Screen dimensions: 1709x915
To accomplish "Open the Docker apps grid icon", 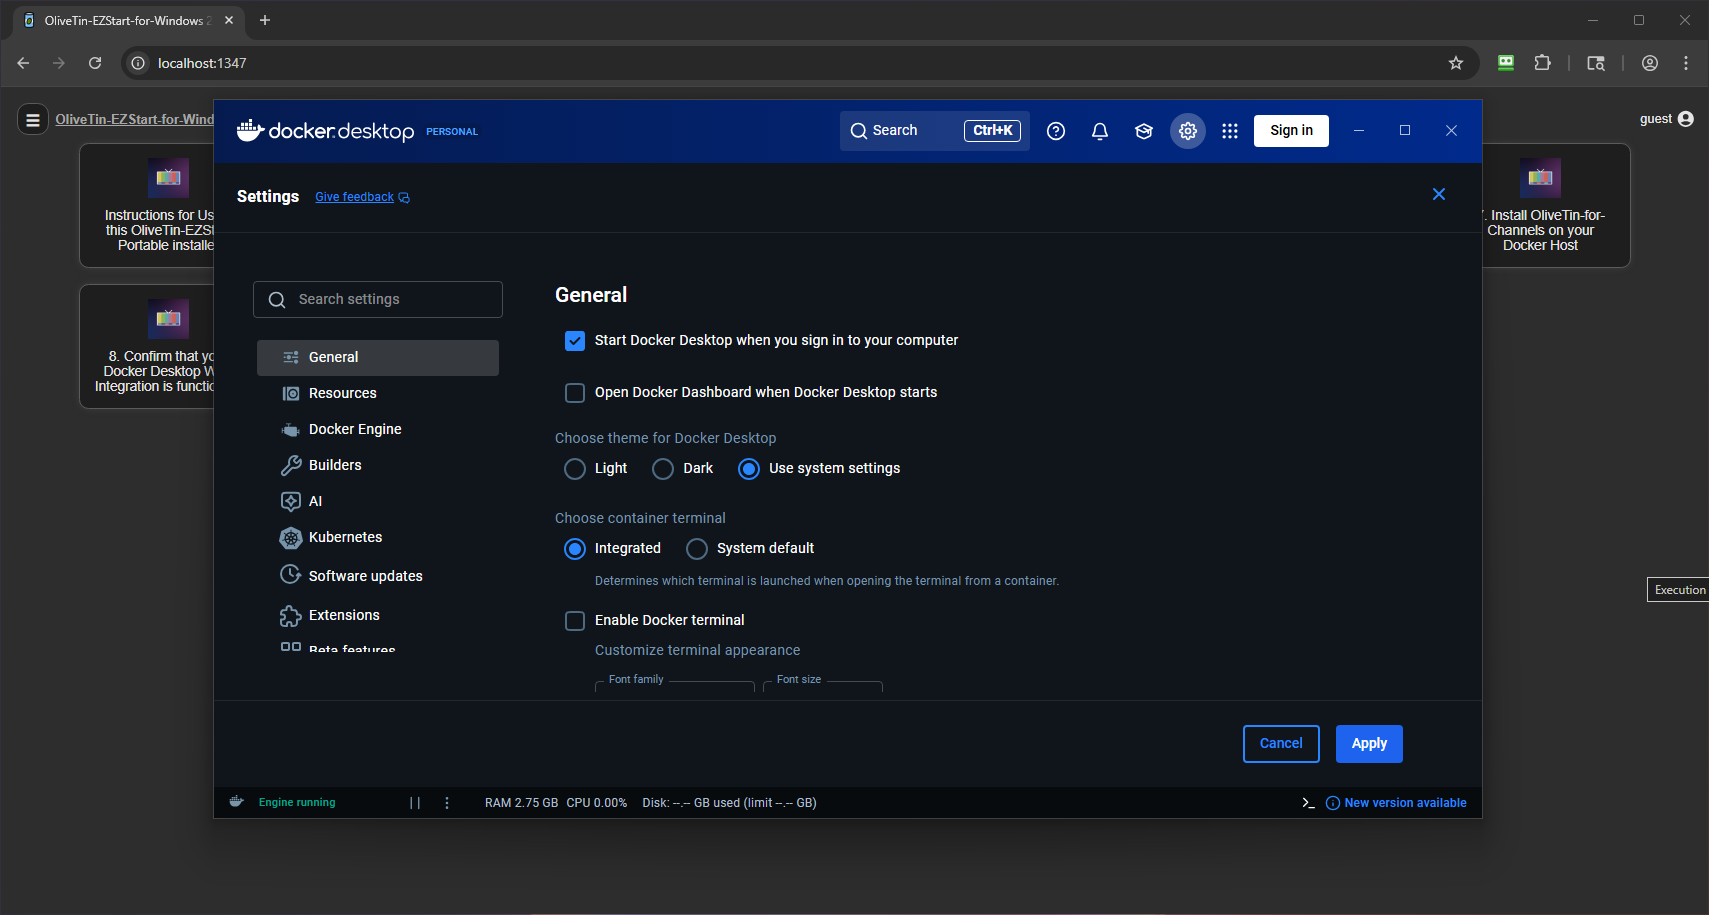I will tap(1229, 131).
